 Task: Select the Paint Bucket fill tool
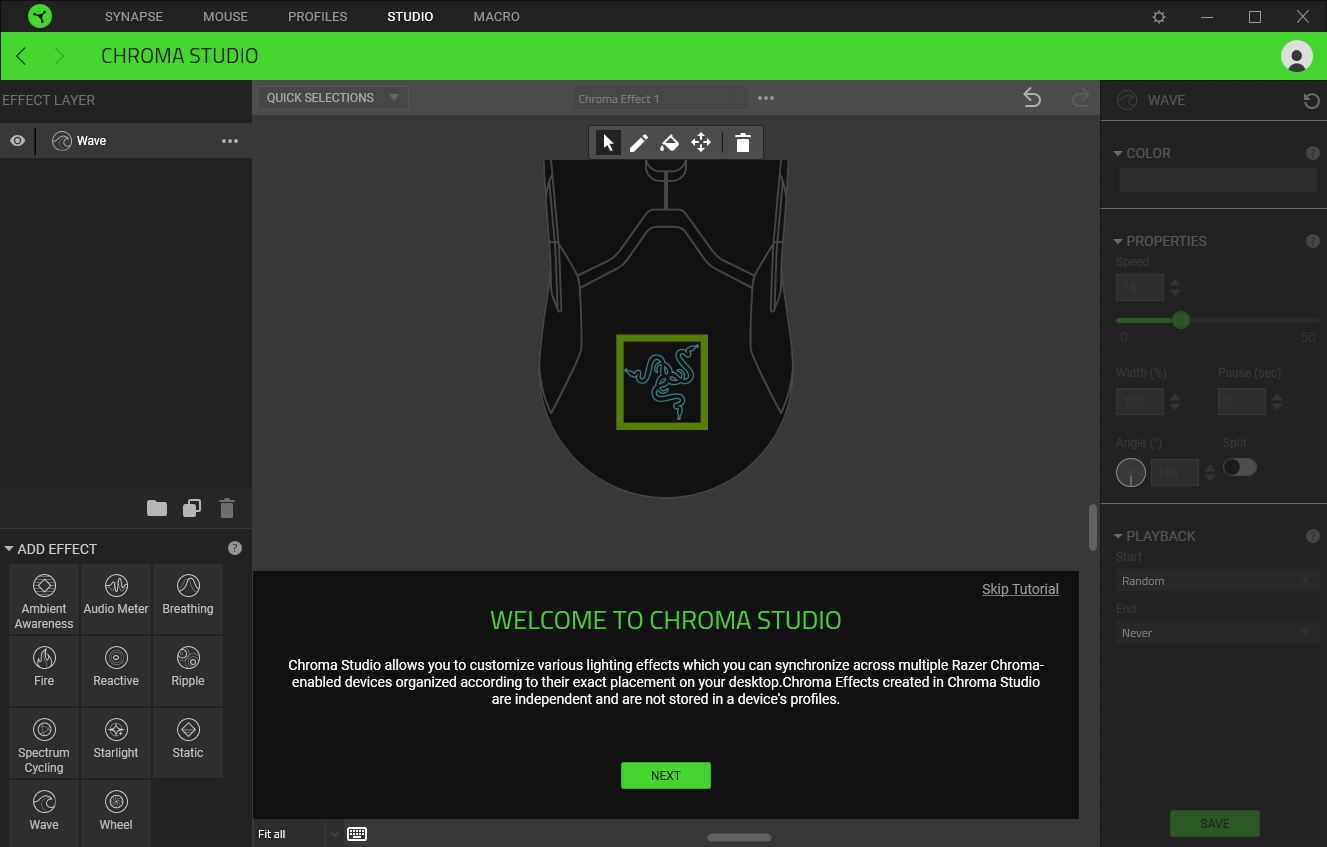[x=670, y=142]
